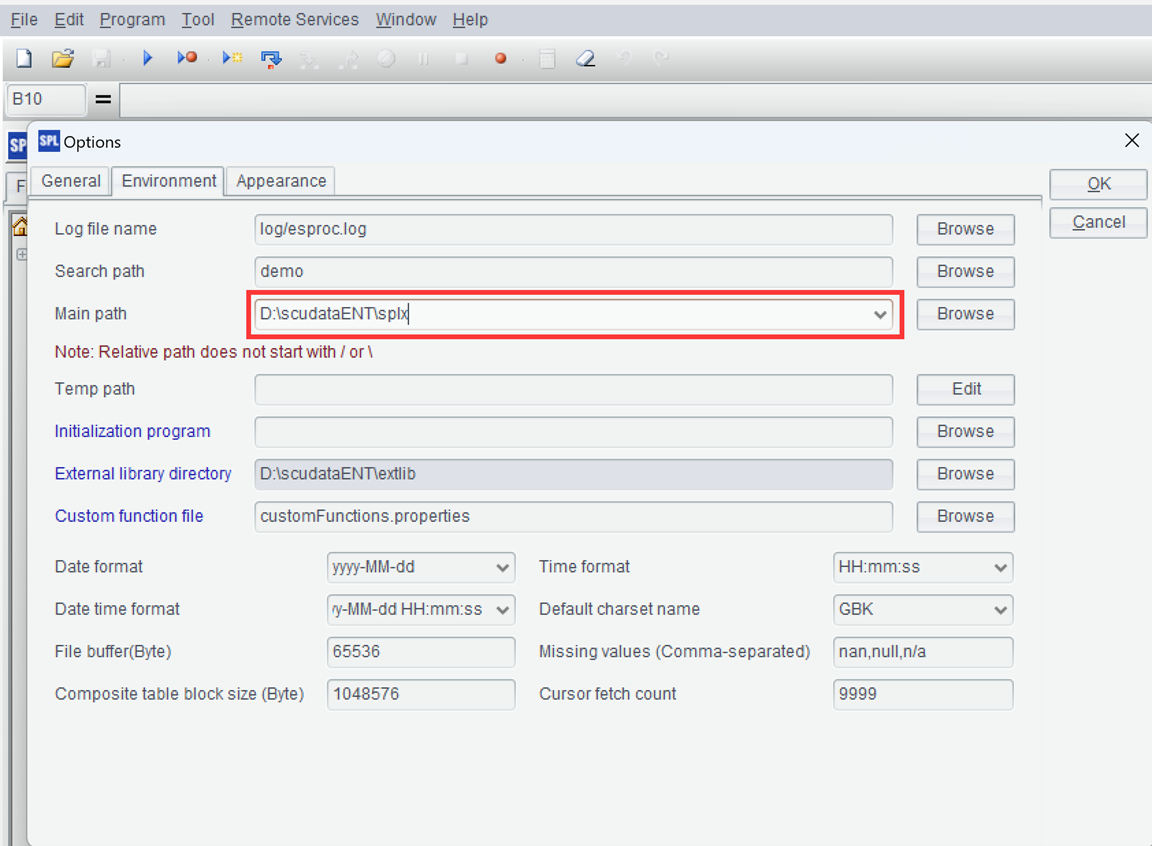Expand the Main path dropdown arrow
Viewport: 1152px width, 846px height.
[880, 314]
